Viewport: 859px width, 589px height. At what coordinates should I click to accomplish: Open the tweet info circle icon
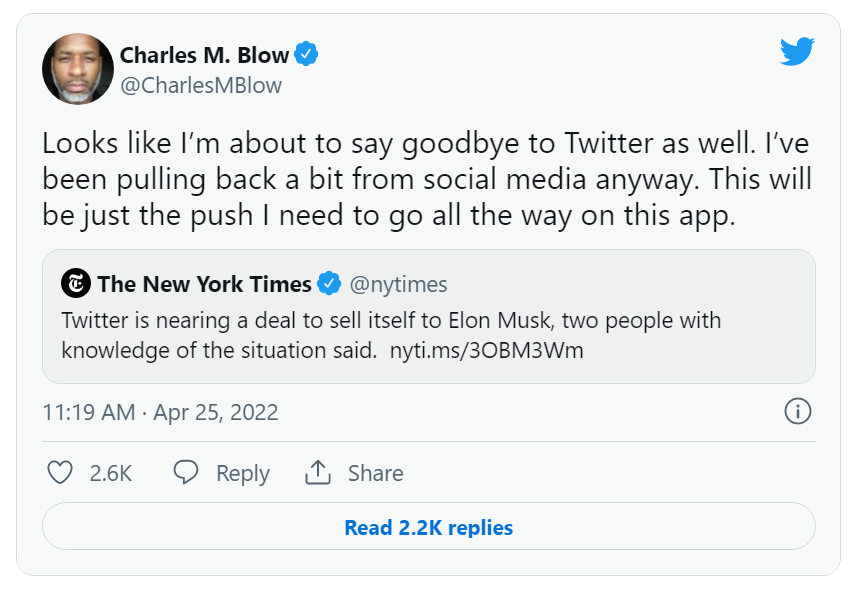click(797, 411)
